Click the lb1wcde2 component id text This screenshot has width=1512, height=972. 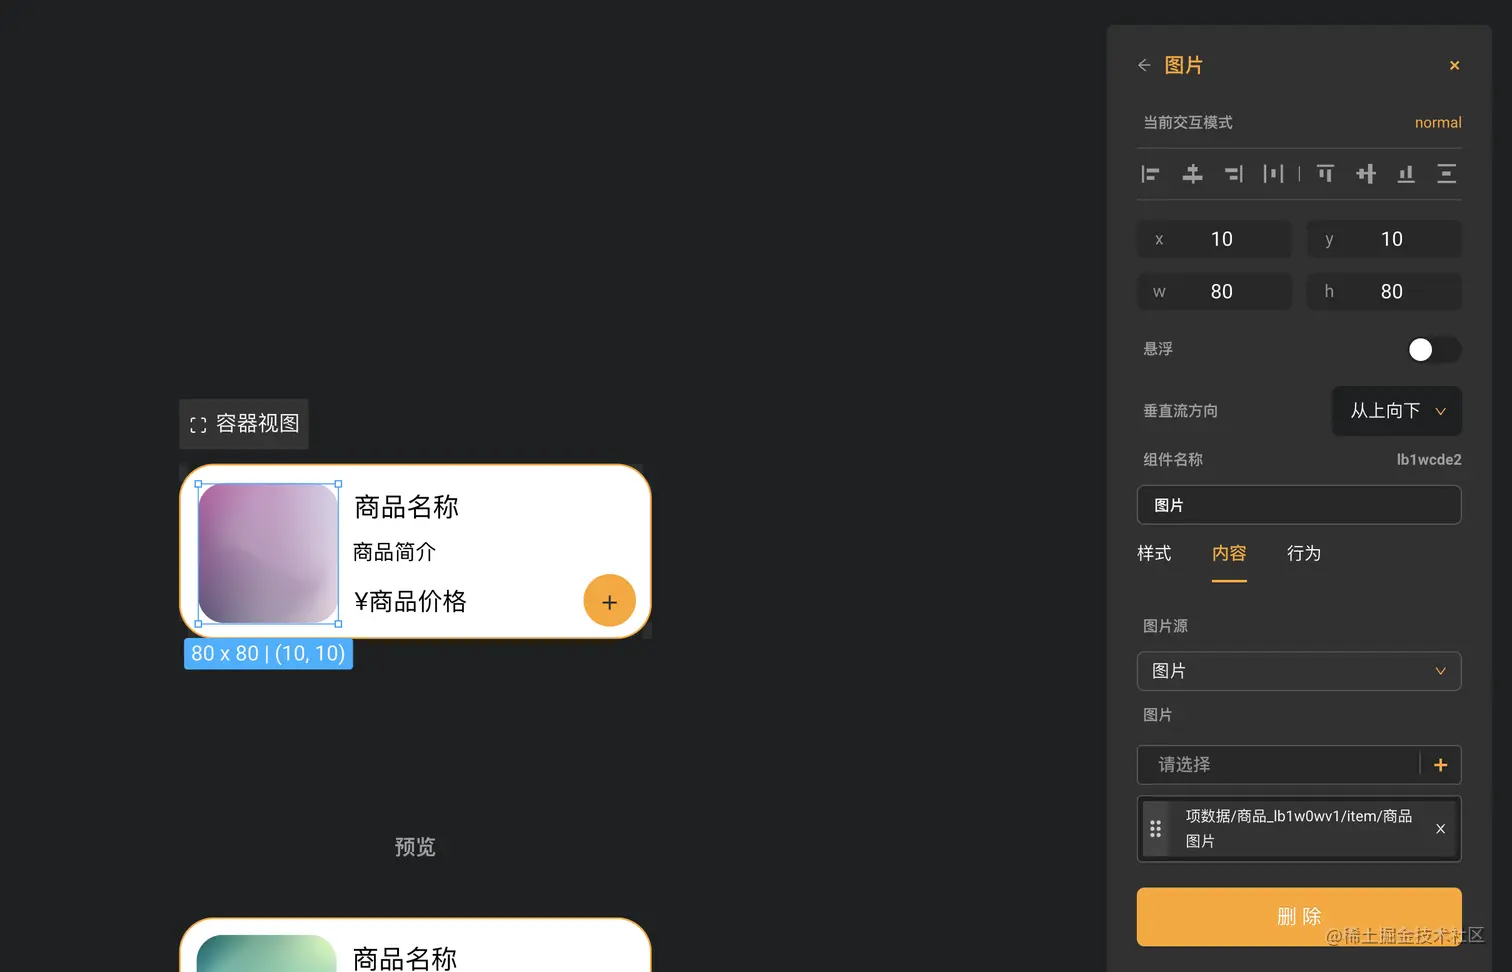(x=1429, y=459)
